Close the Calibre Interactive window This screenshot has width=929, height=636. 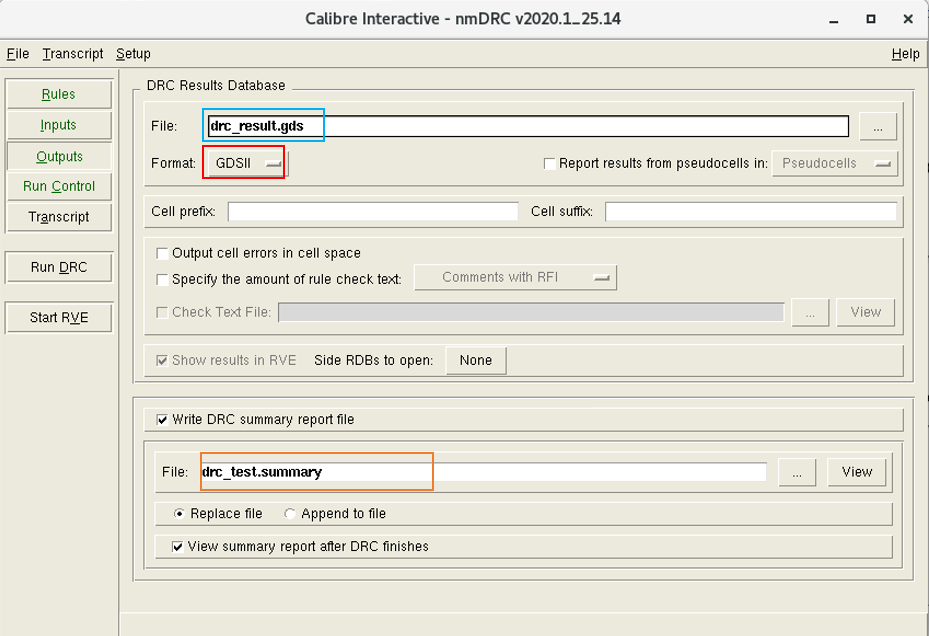point(908,20)
